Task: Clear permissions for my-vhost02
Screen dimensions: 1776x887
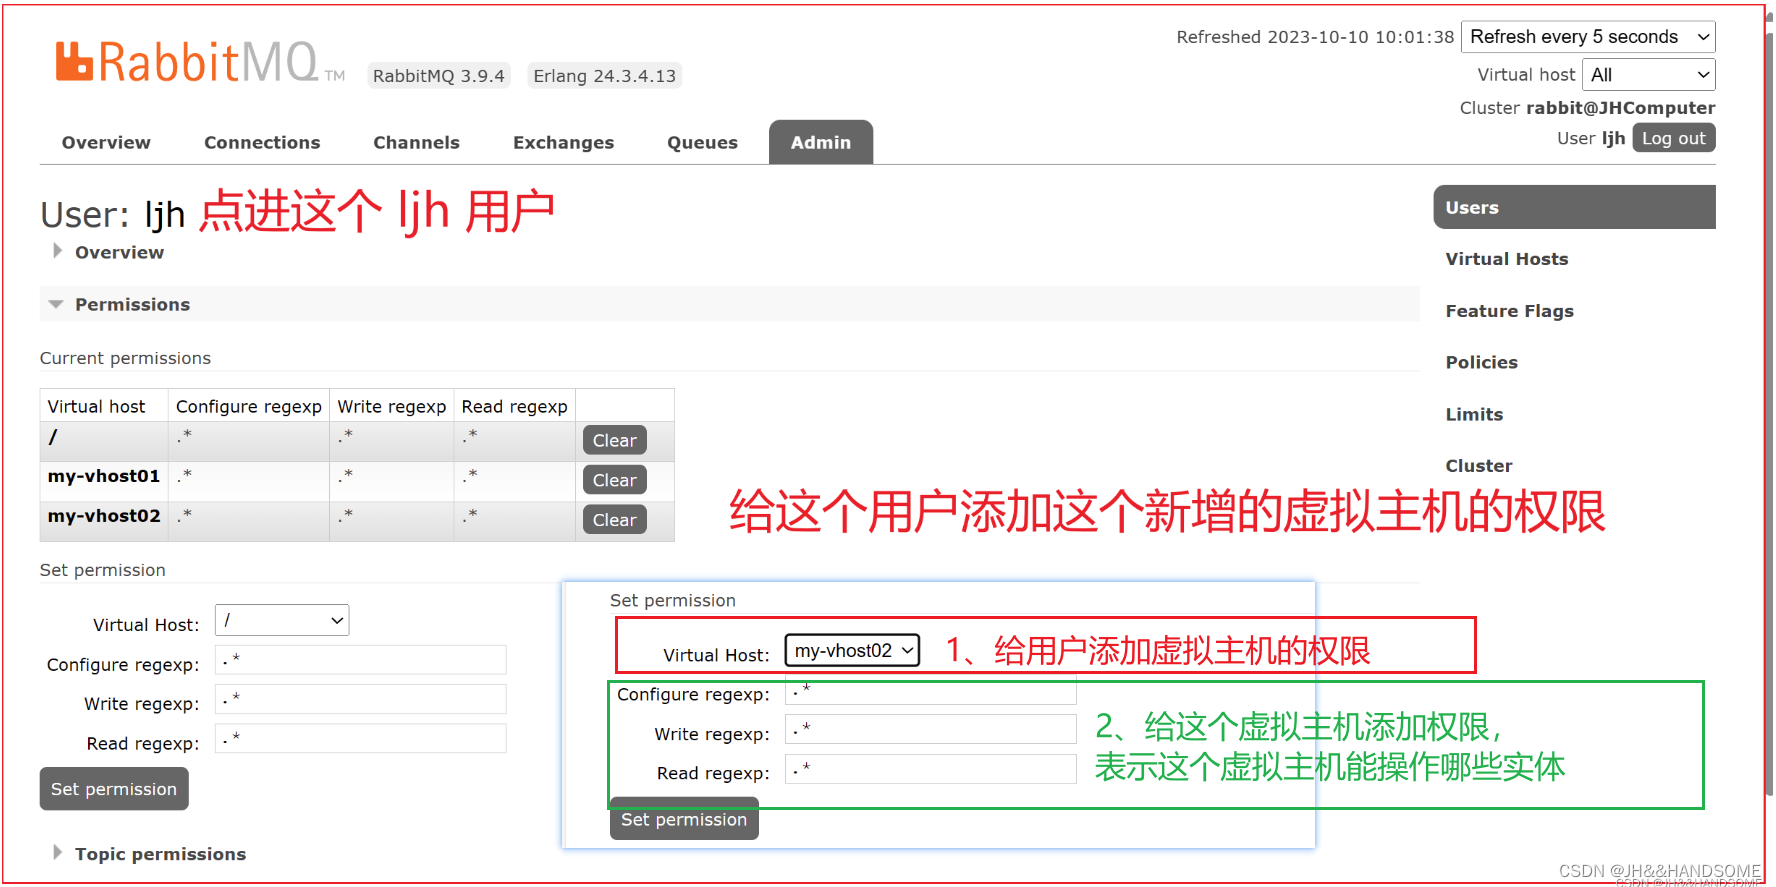Action: [614, 520]
